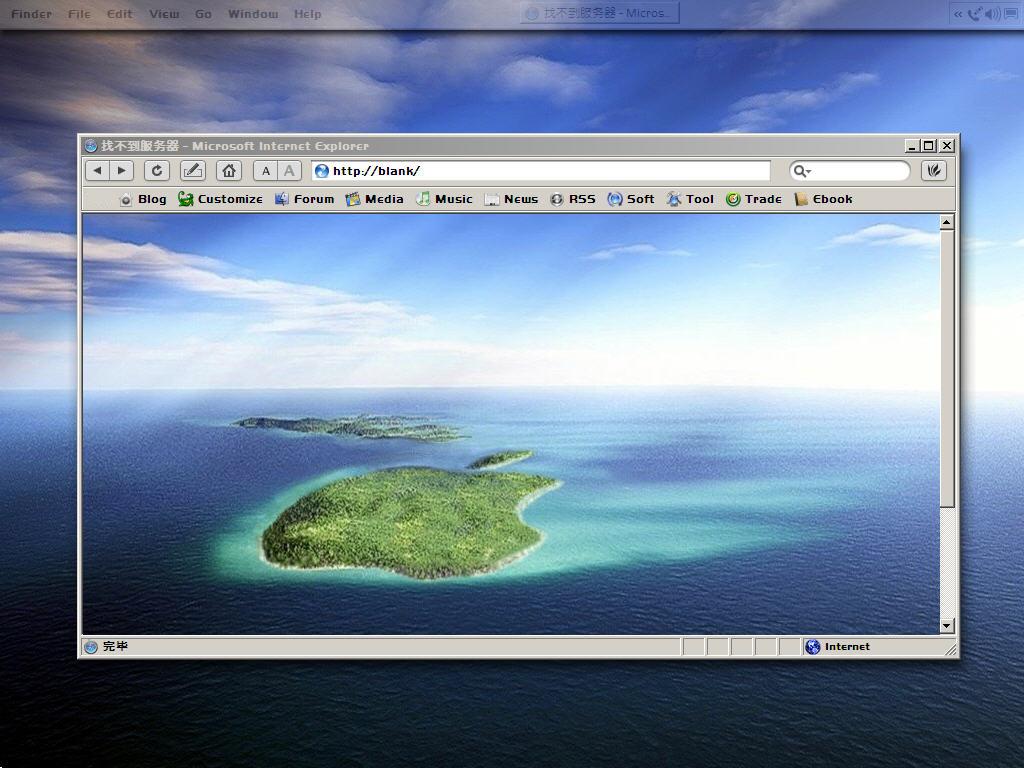Open the Customize bookmark

coord(220,199)
